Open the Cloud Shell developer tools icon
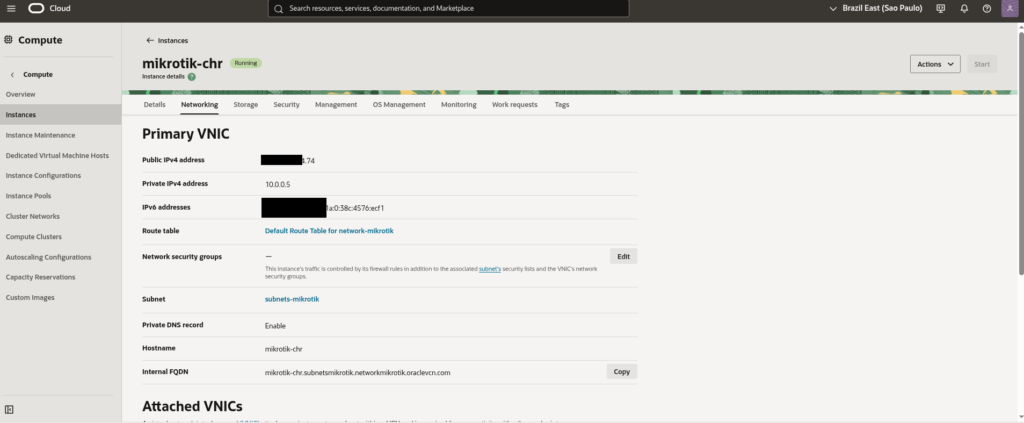 pyautogui.click(x=940, y=8)
